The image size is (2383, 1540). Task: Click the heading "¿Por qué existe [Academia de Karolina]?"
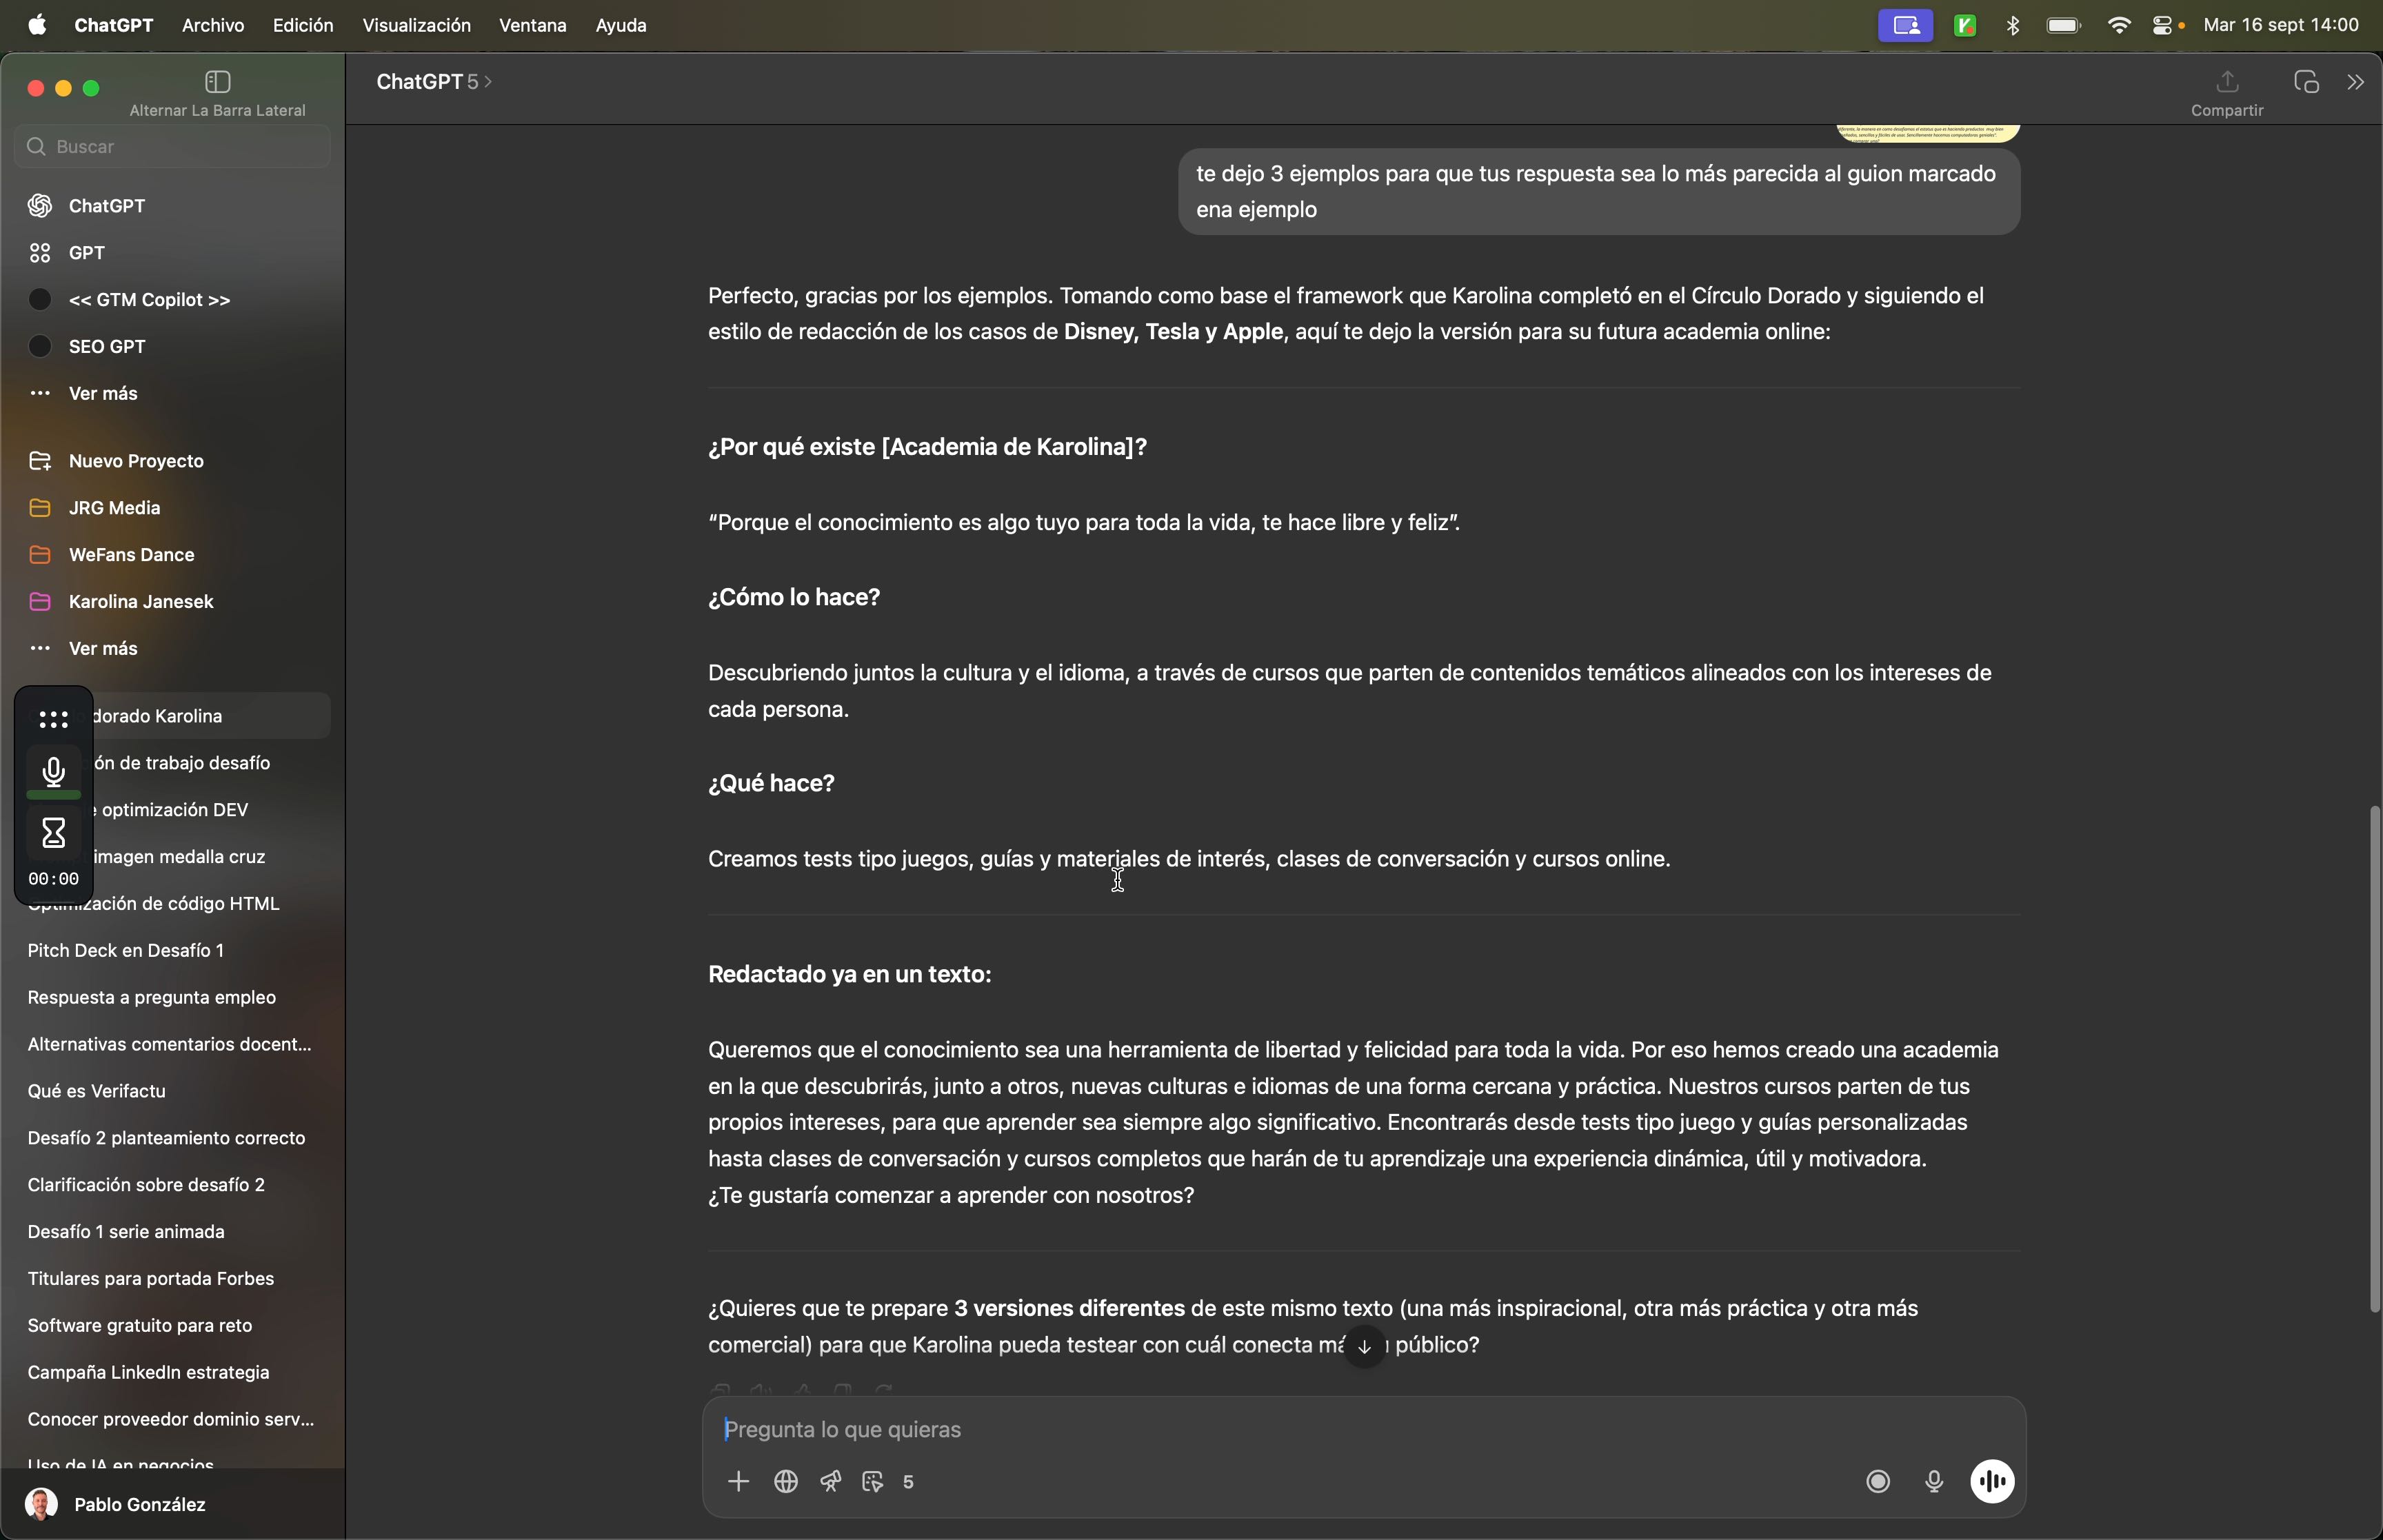927,447
